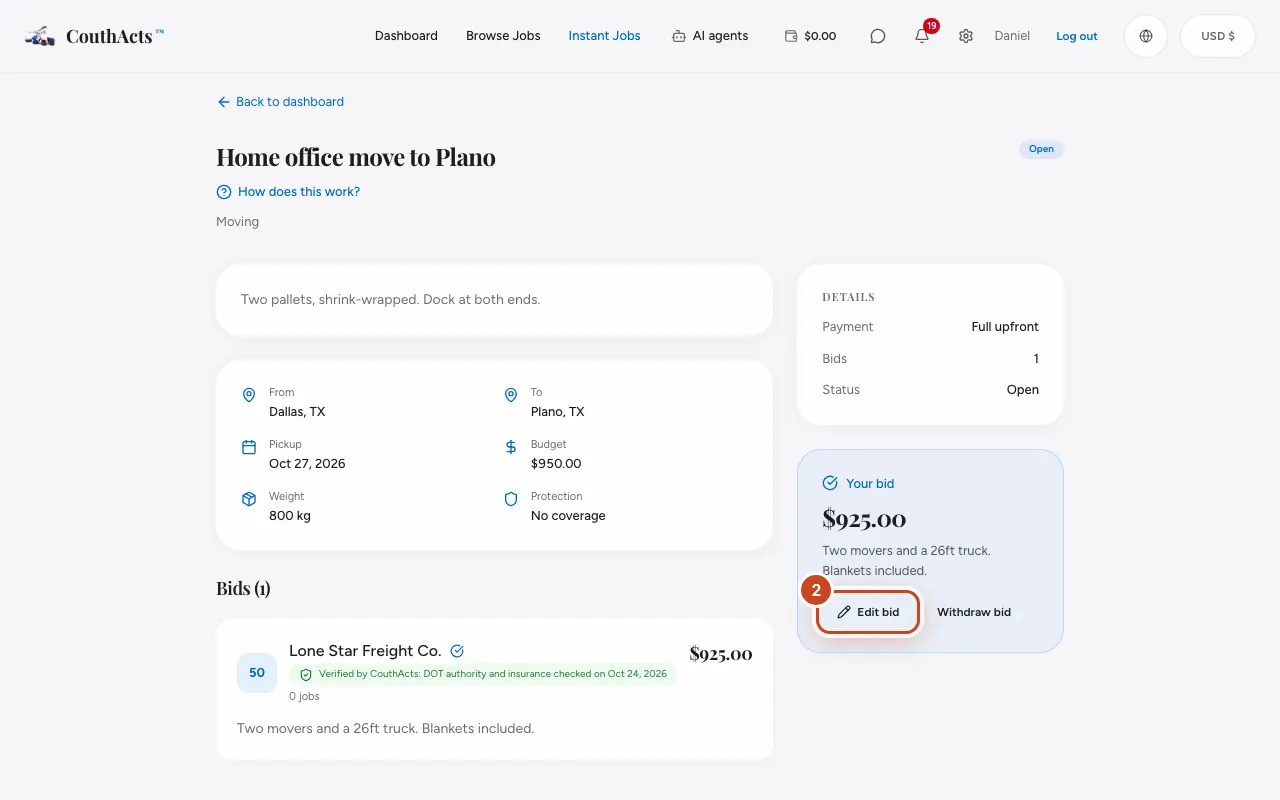Click the From location pin icon

point(249,396)
